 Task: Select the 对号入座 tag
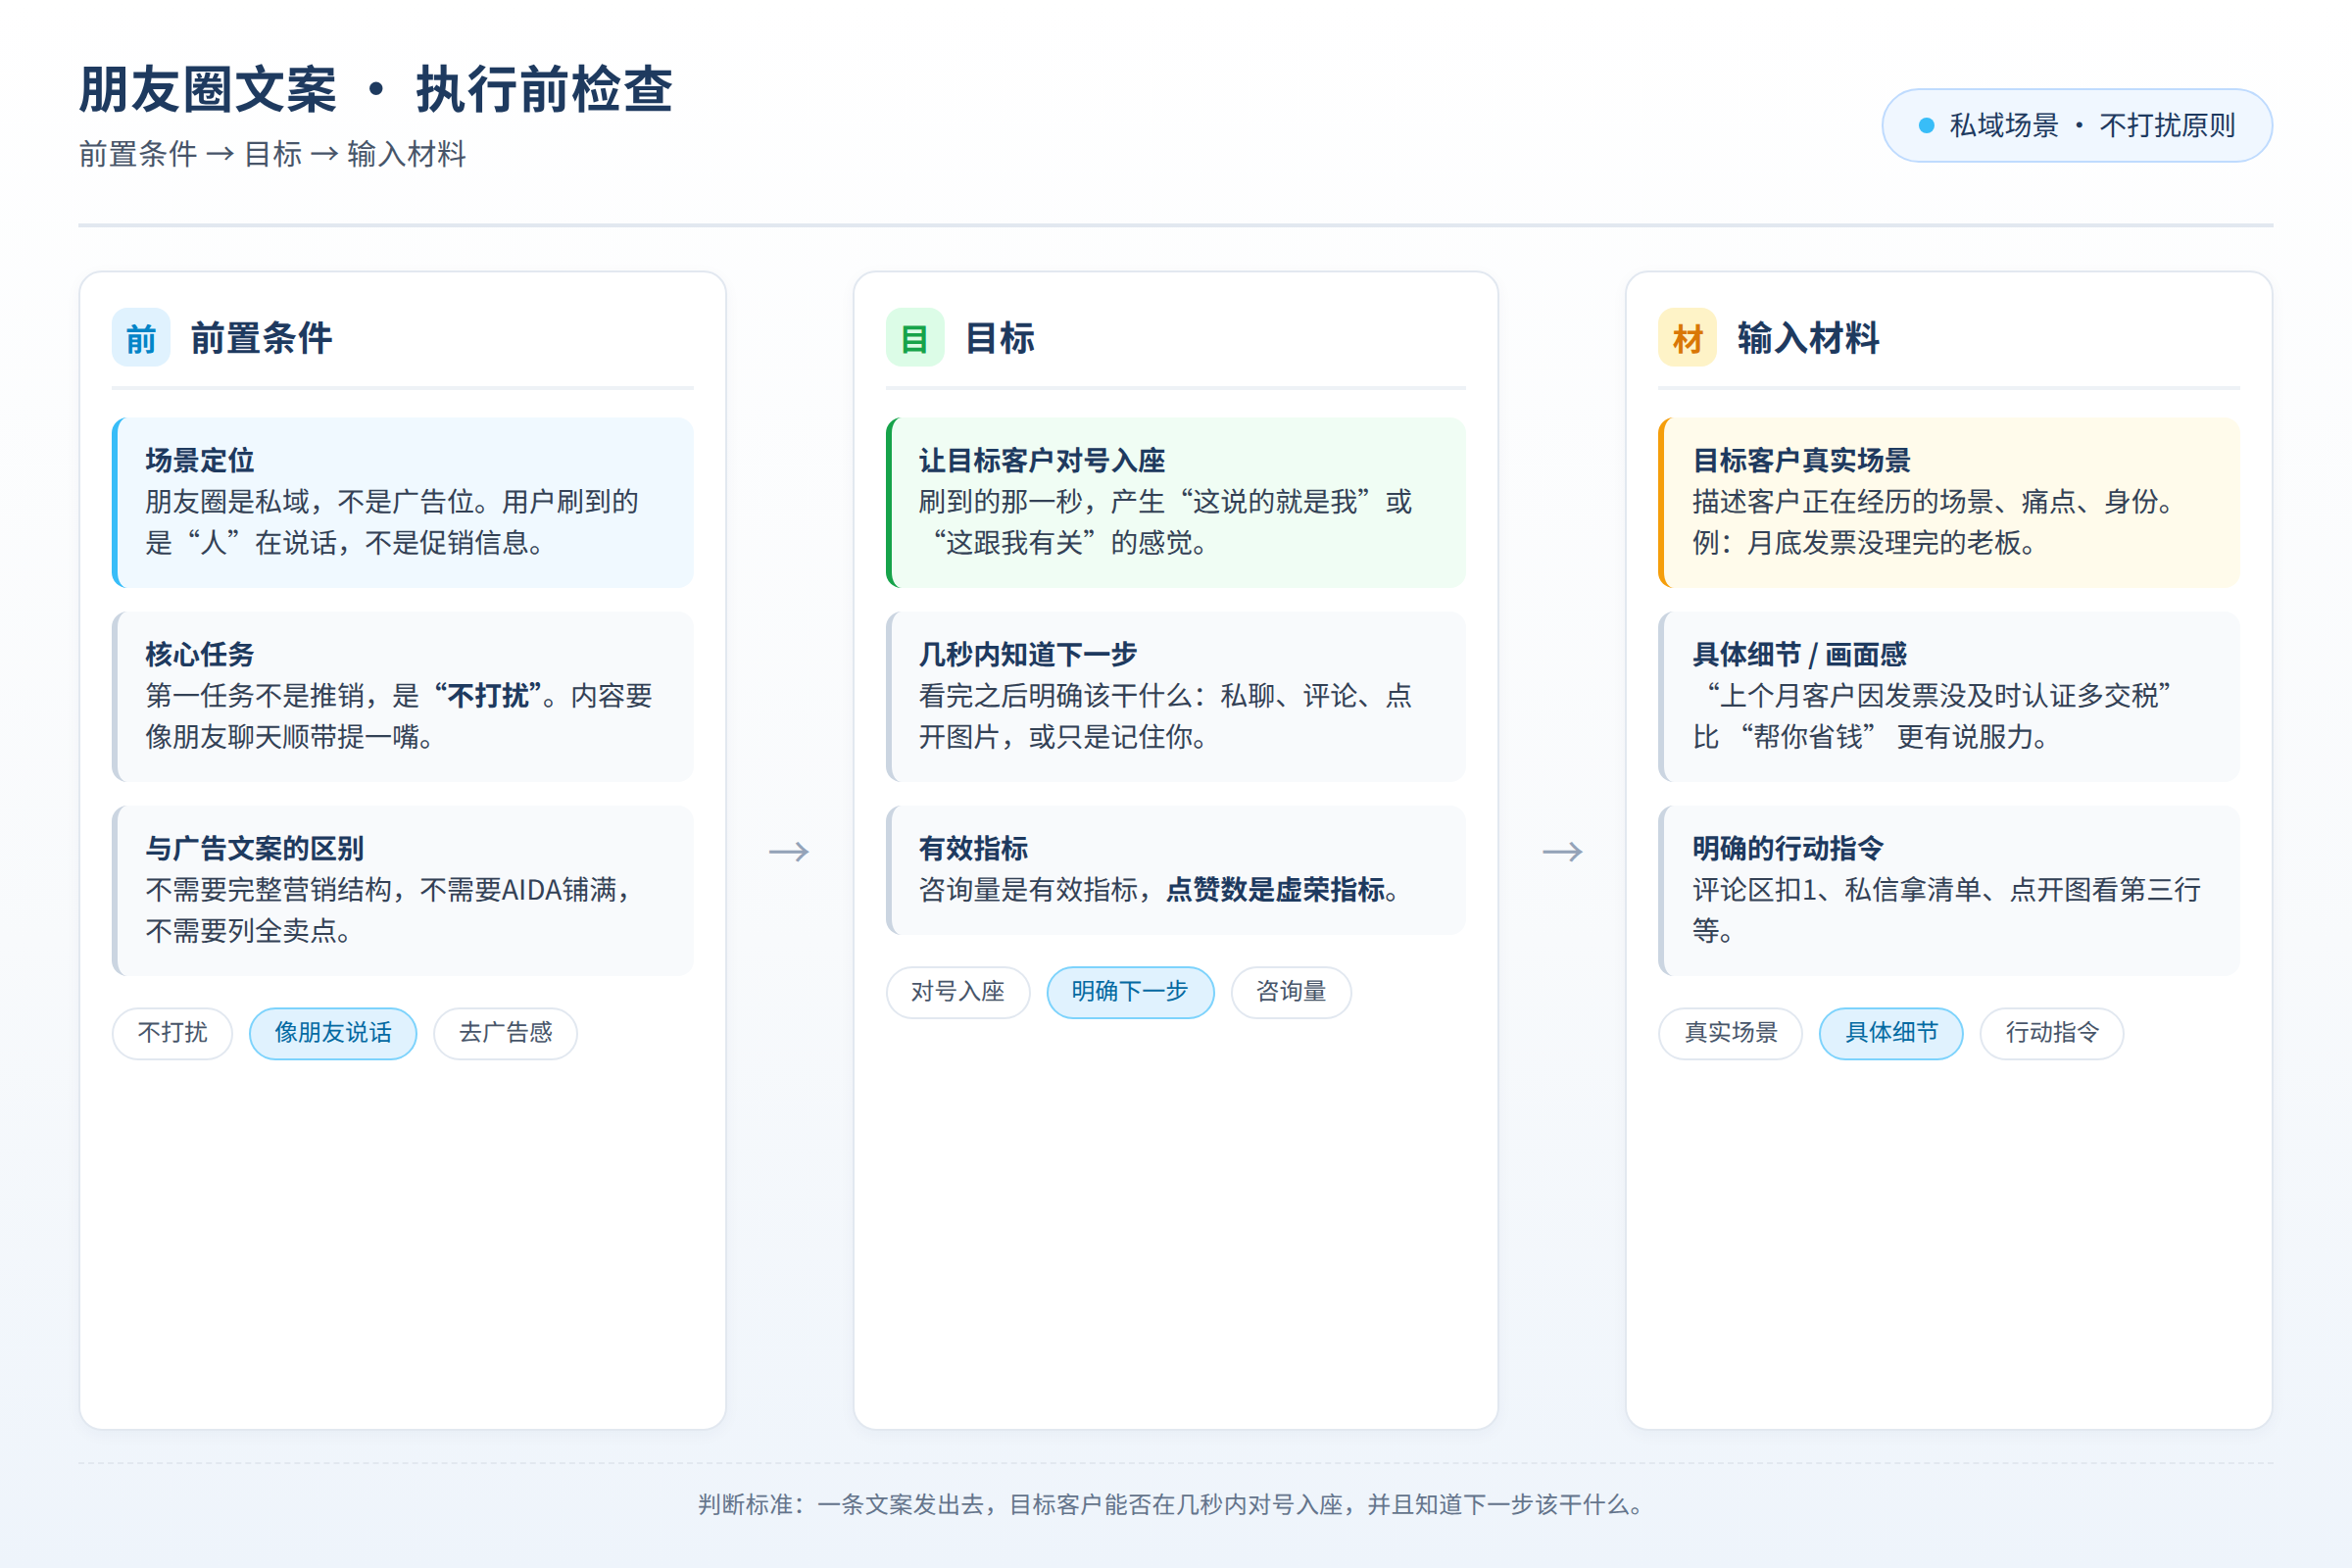[x=958, y=992]
